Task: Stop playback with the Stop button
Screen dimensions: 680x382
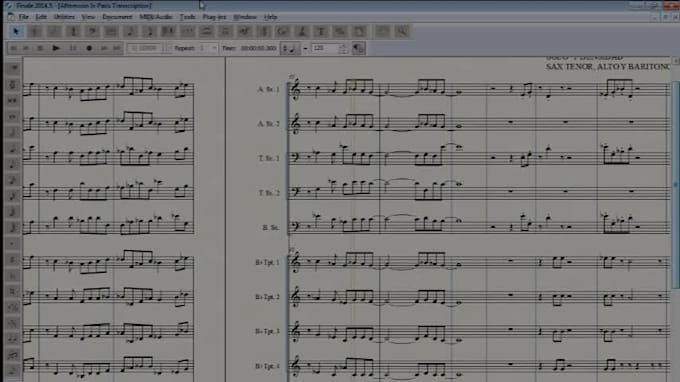Action: tap(40, 48)
